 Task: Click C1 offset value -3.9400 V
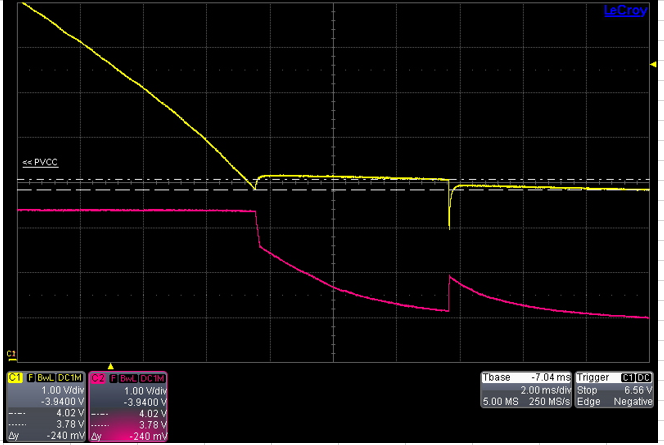(x=64, y=401)
